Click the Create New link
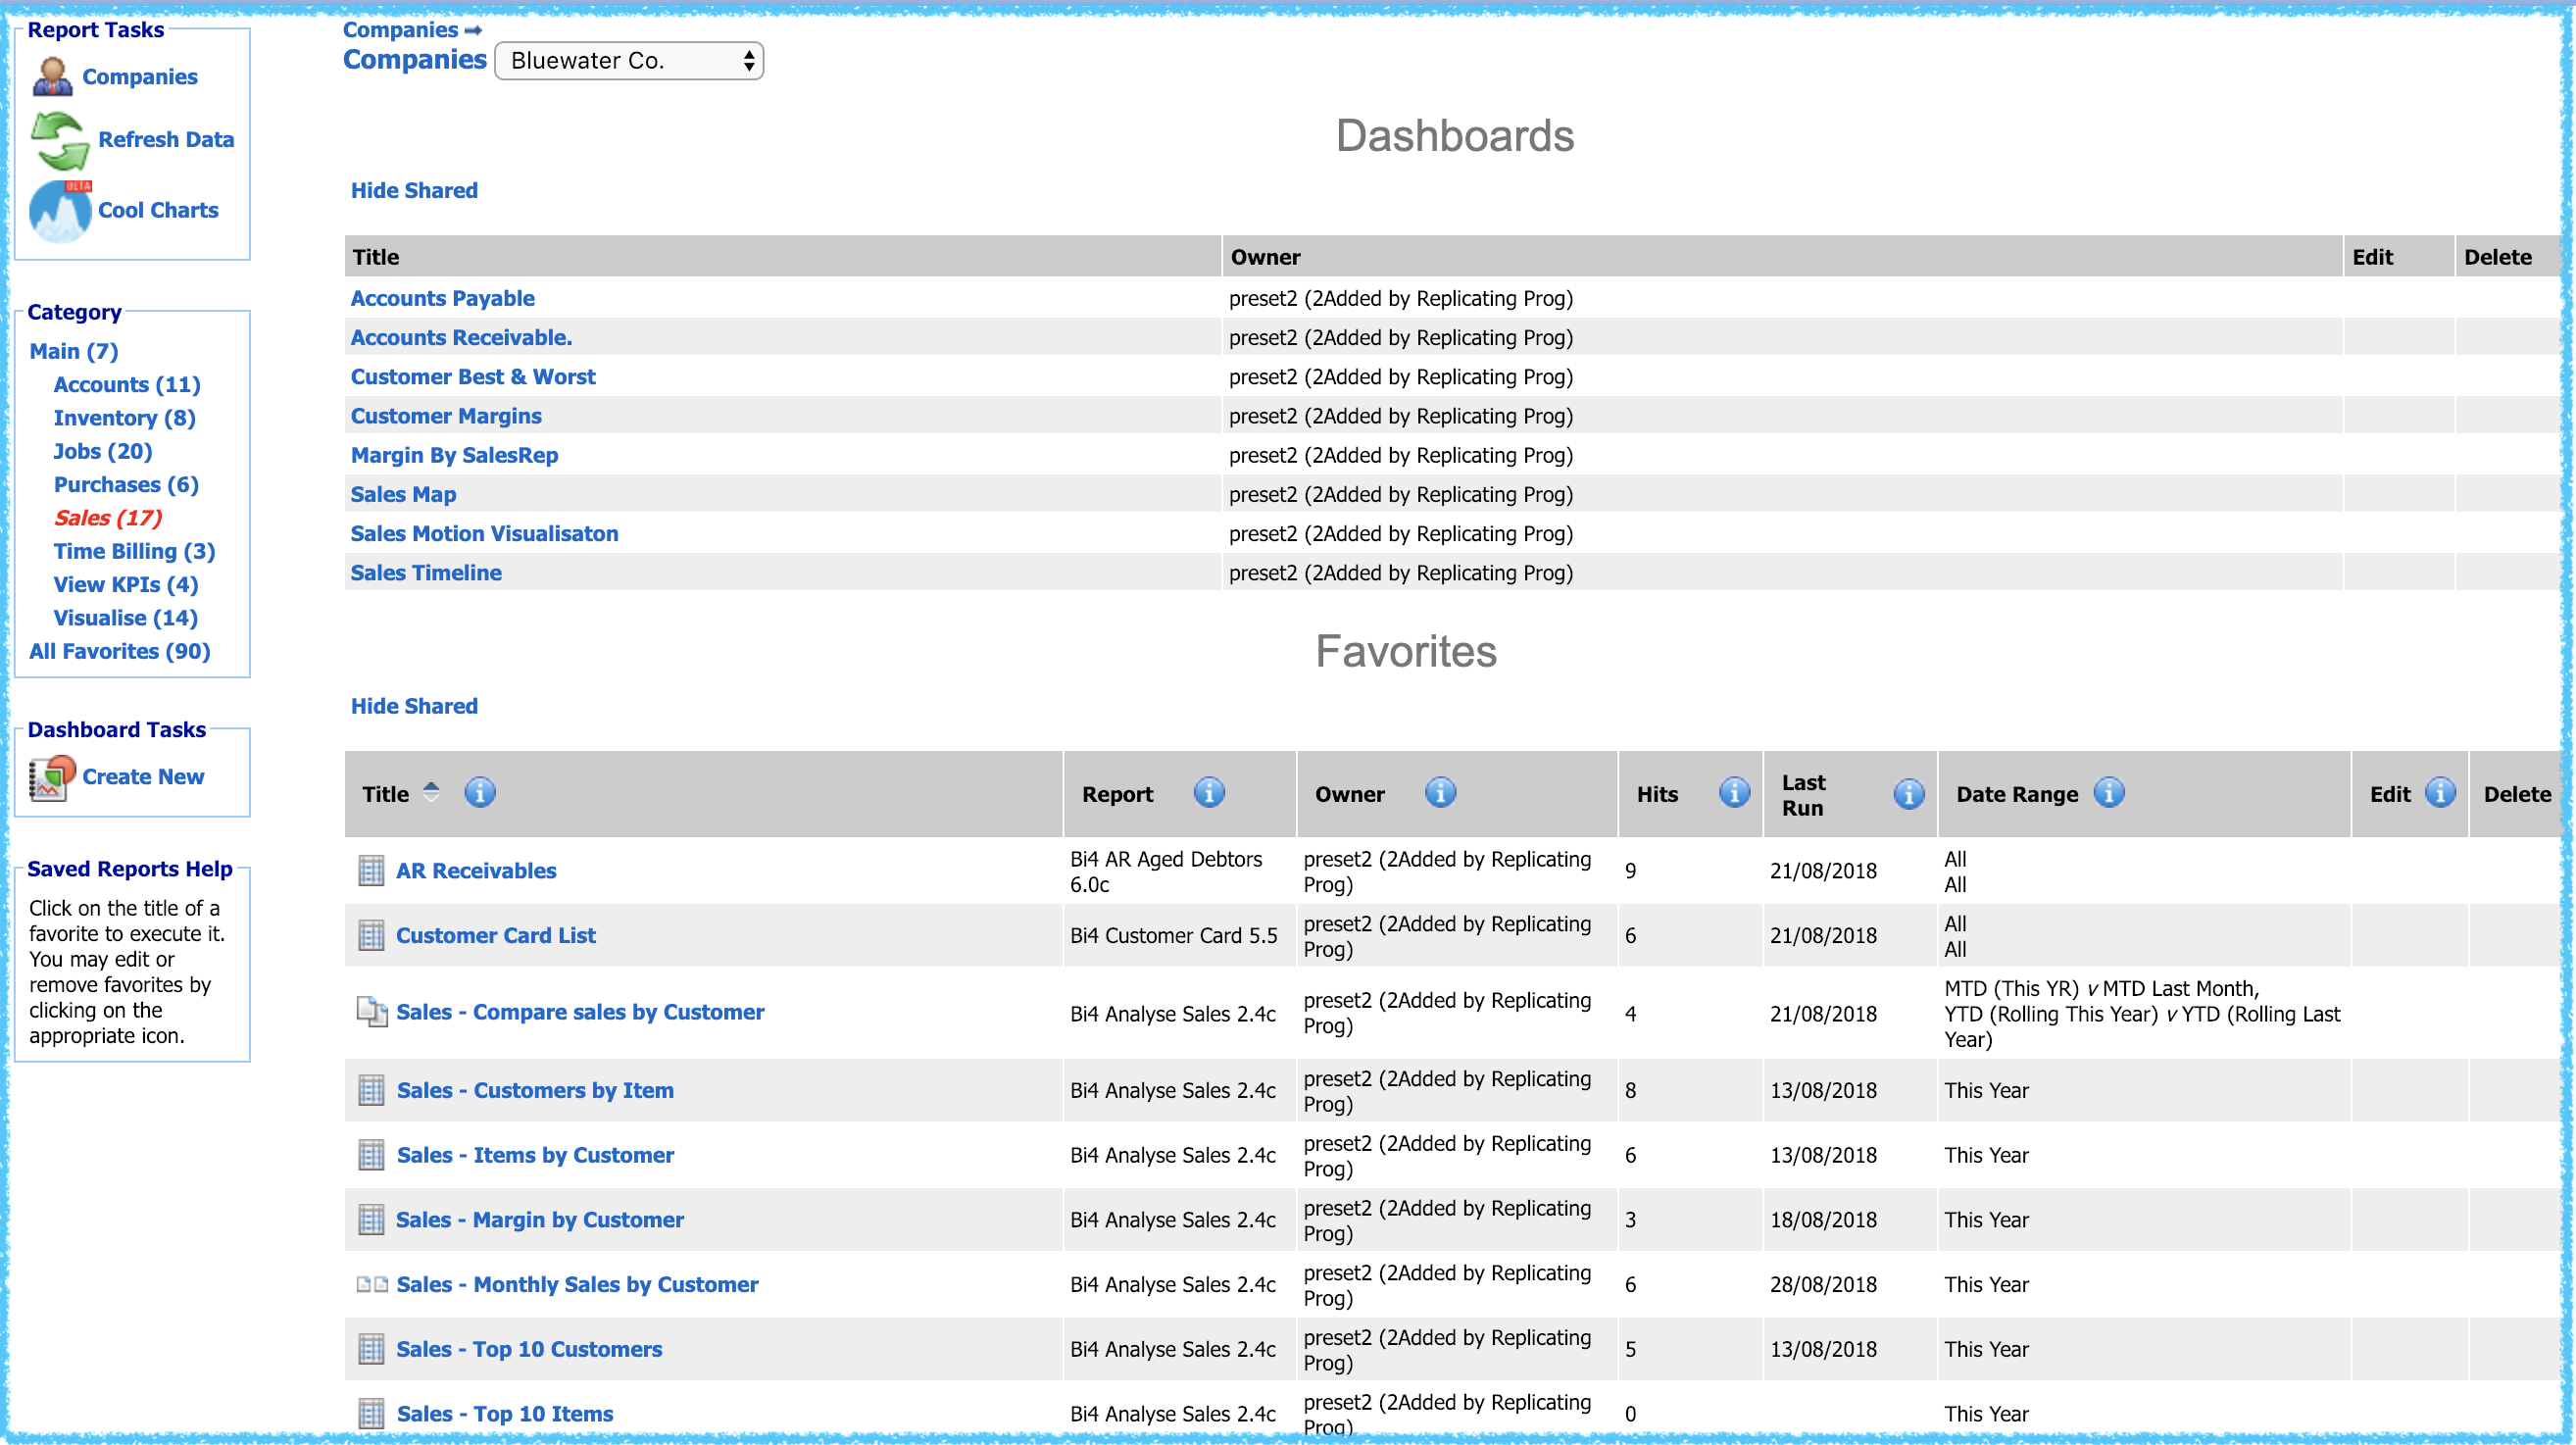This screenshot has height=1445, width=2576. [143, 777]
